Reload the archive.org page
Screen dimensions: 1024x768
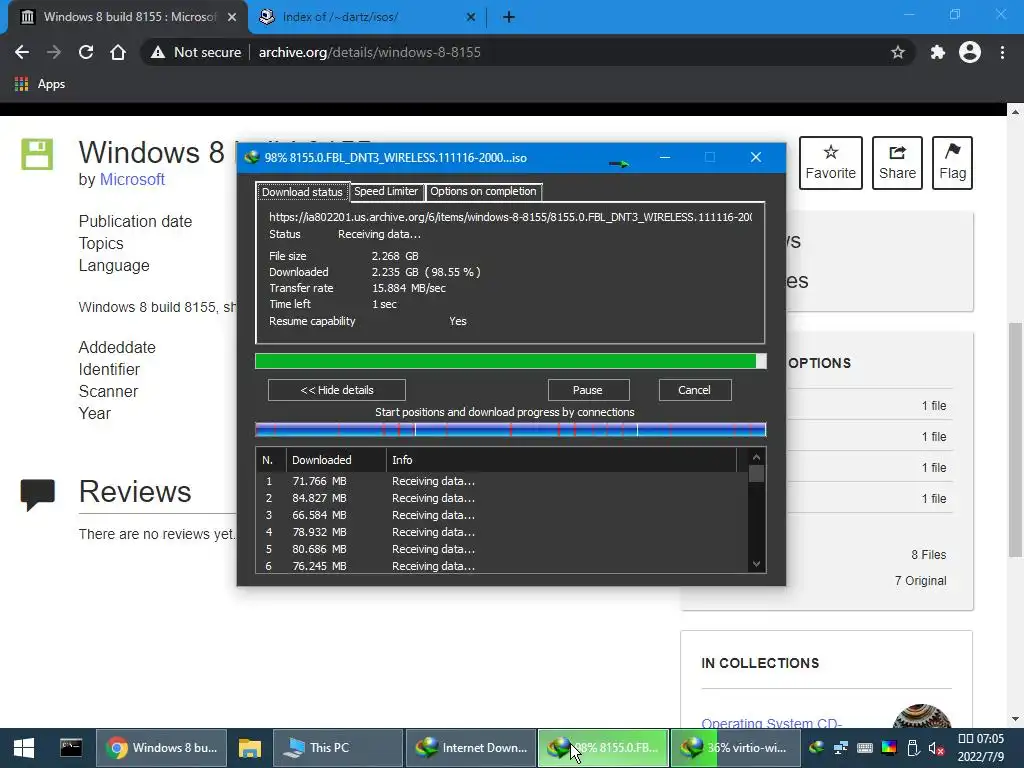(x=86, y=52)
